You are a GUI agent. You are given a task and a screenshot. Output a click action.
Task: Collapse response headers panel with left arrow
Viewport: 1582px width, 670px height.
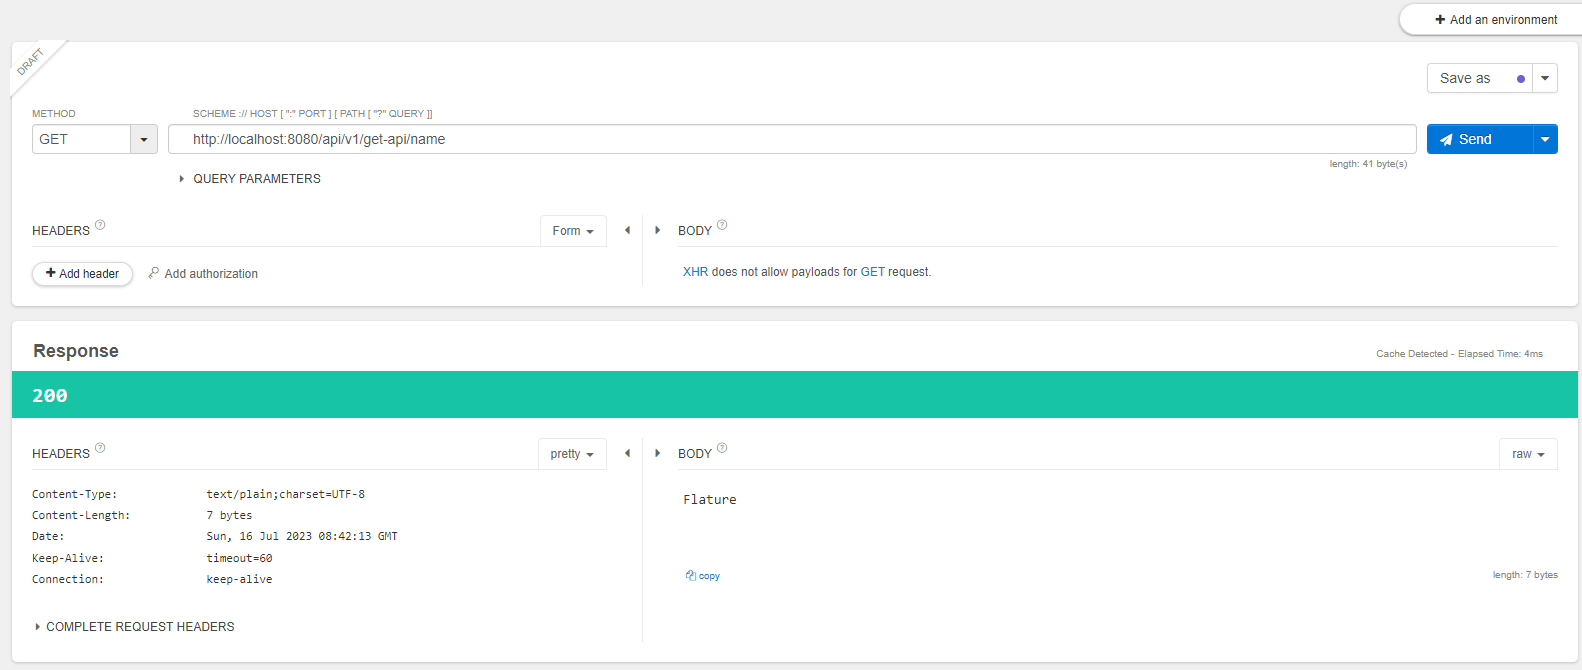tap(627, 453)
